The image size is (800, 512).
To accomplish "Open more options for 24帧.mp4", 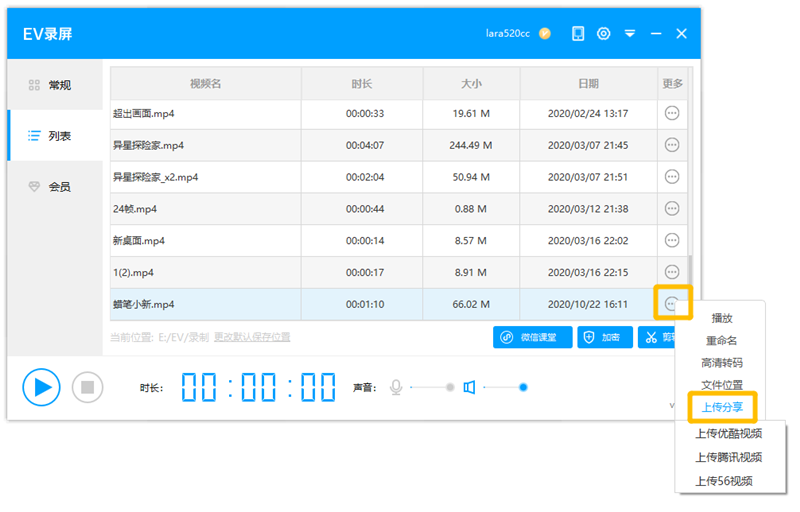I will point(672,209).
